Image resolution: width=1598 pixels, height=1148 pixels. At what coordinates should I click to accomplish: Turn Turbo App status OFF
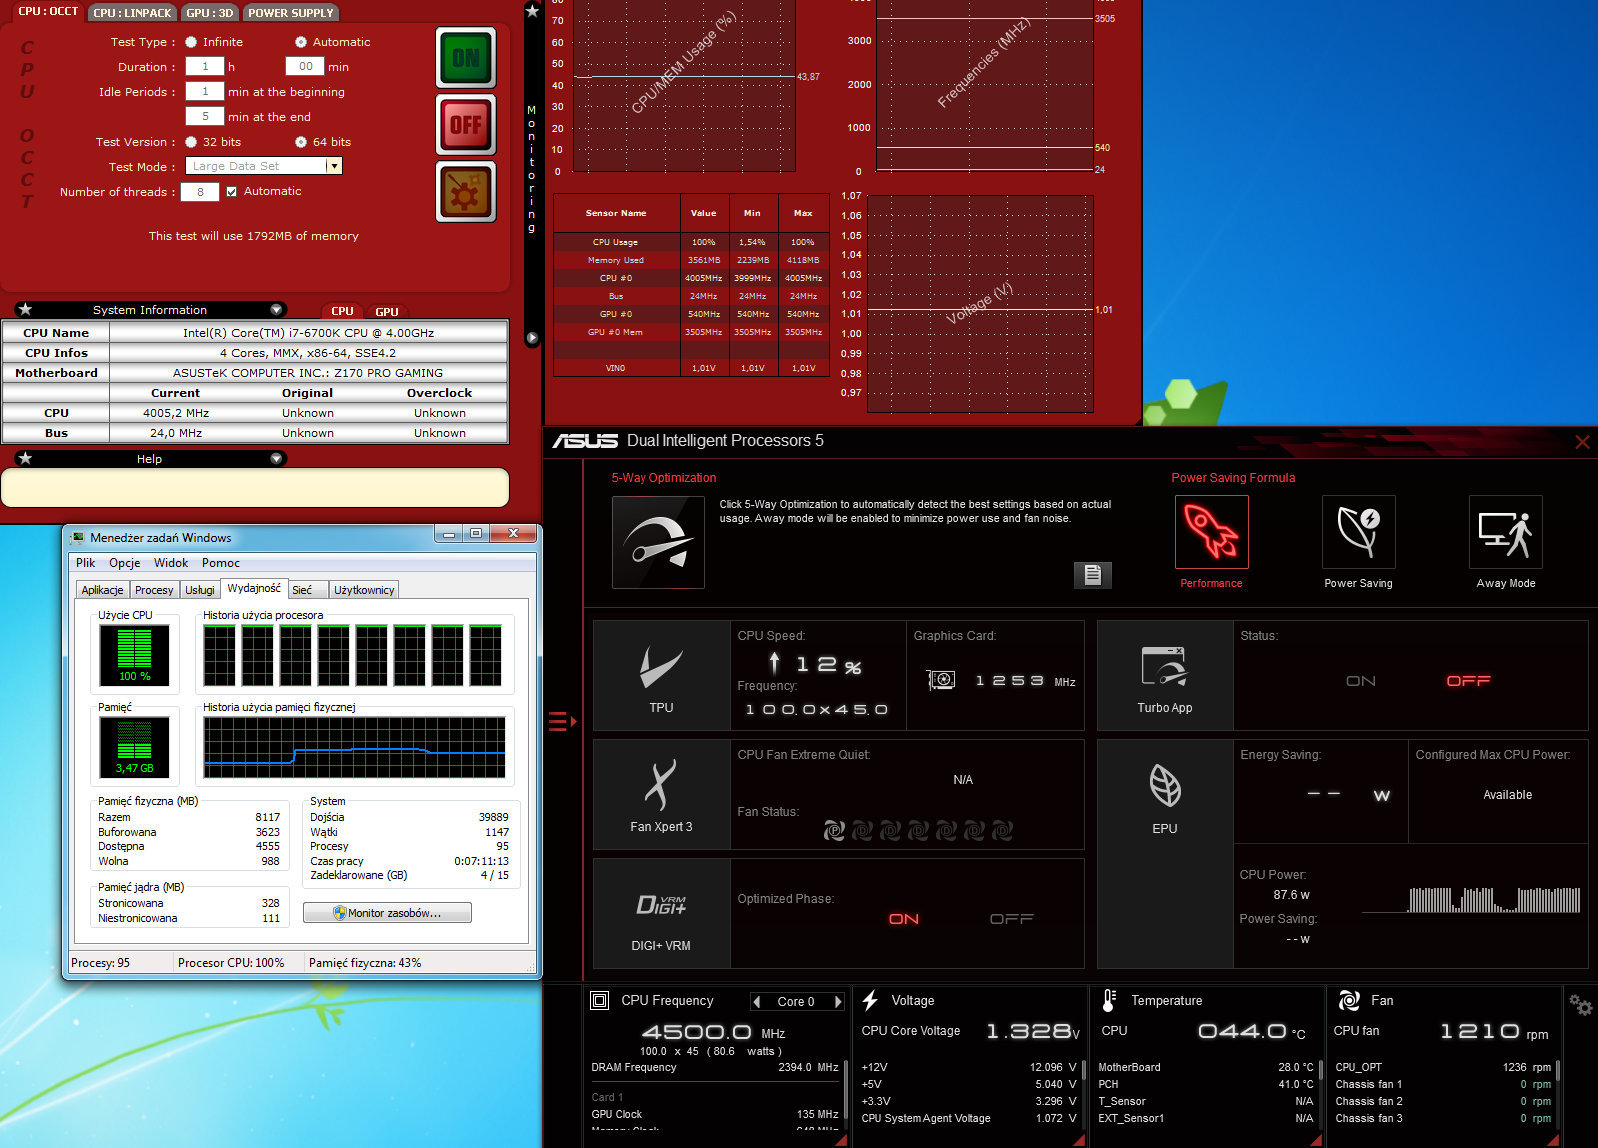coord(1468,681)
